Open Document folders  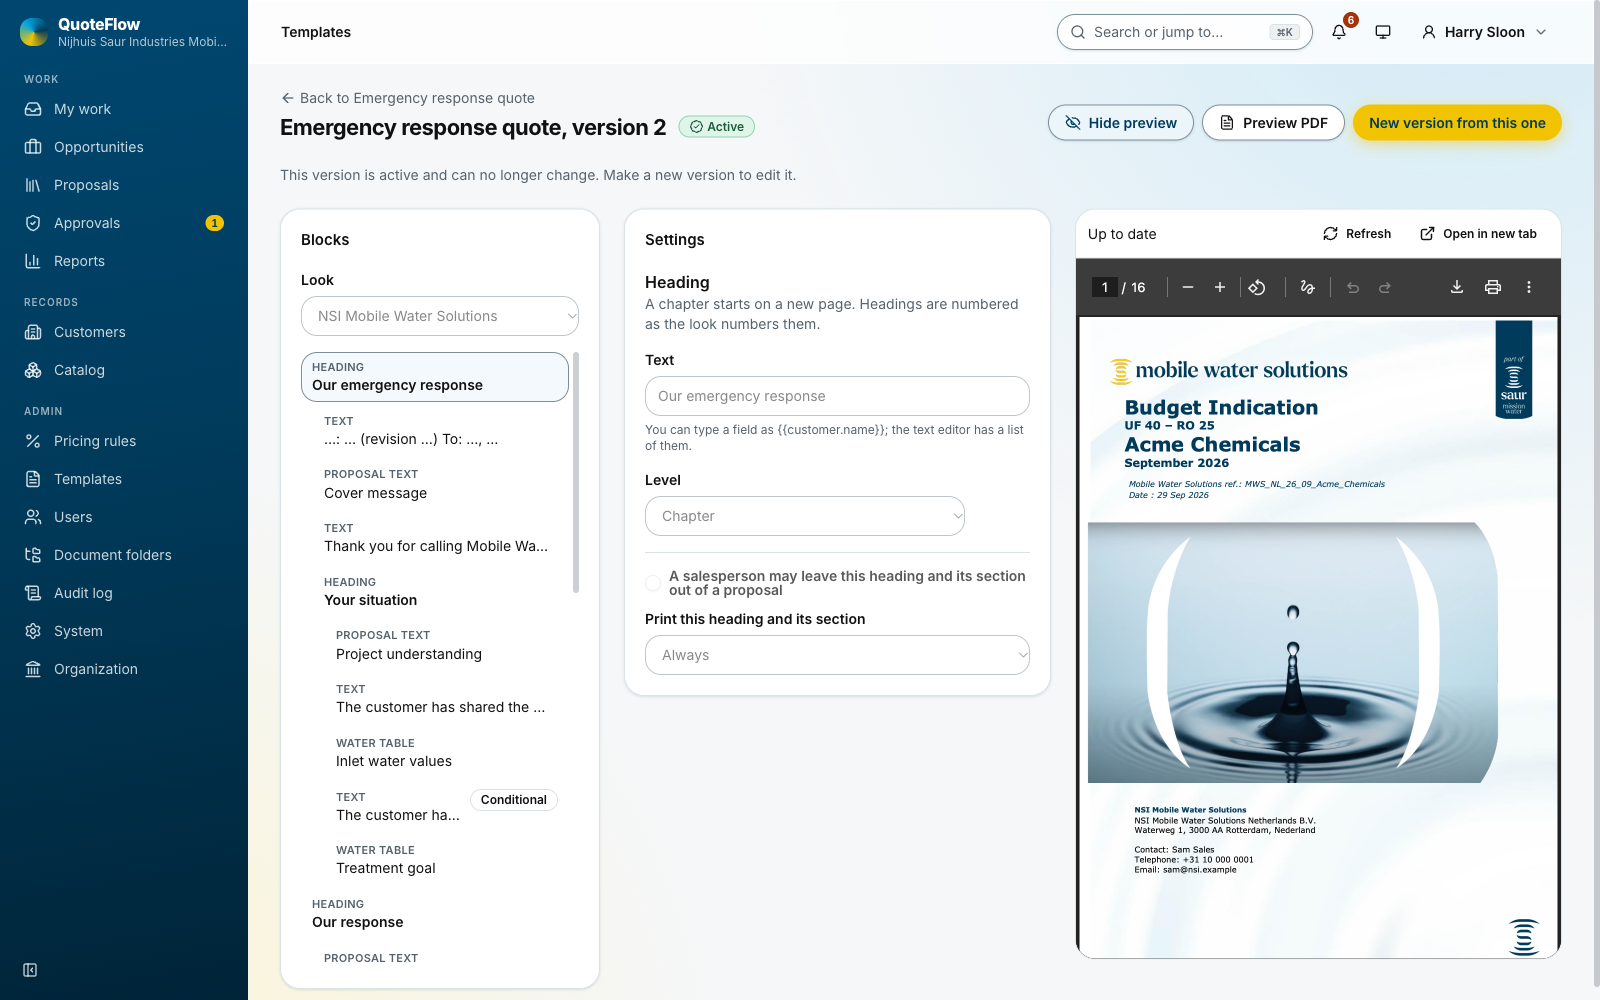point(124,555)
